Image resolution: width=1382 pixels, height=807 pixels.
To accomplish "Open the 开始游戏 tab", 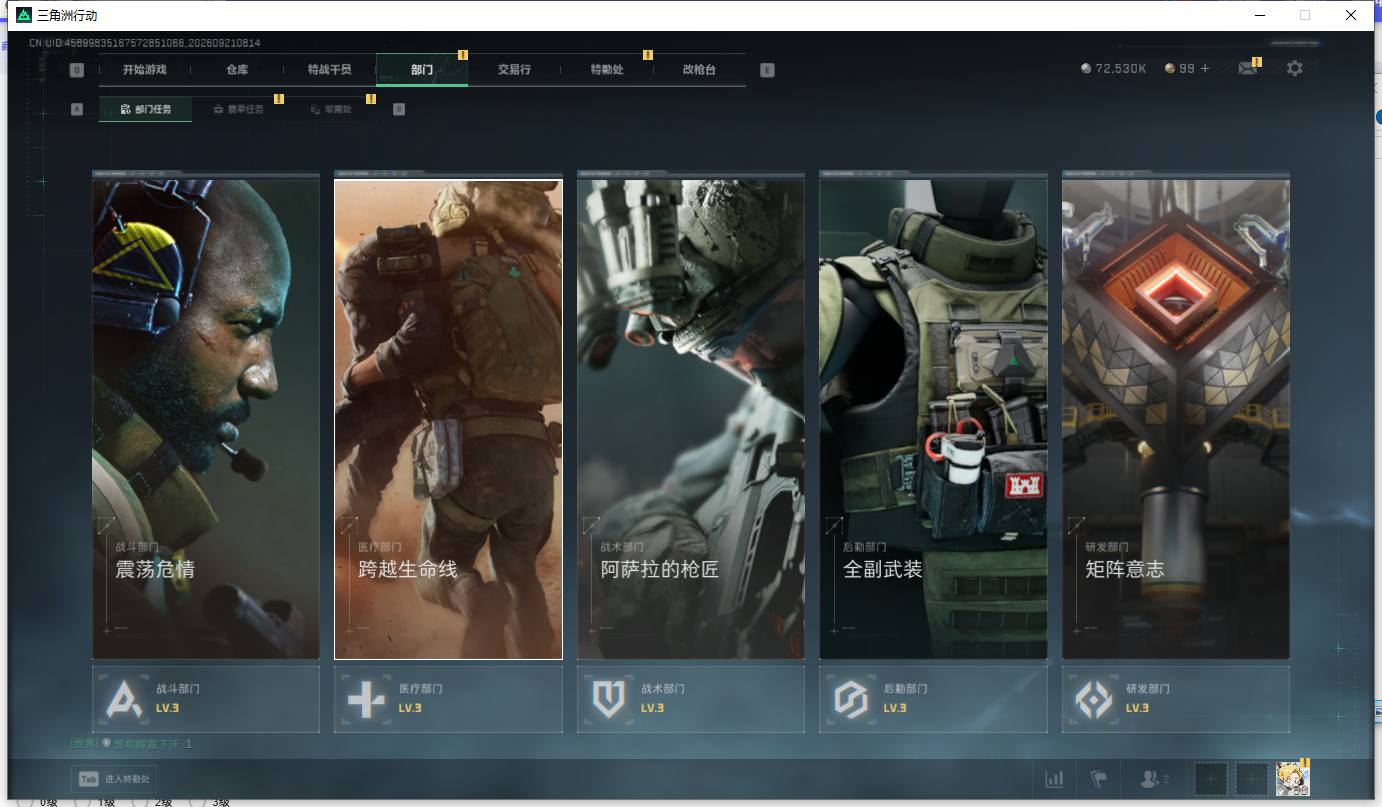I will click(x=144, y=70).
